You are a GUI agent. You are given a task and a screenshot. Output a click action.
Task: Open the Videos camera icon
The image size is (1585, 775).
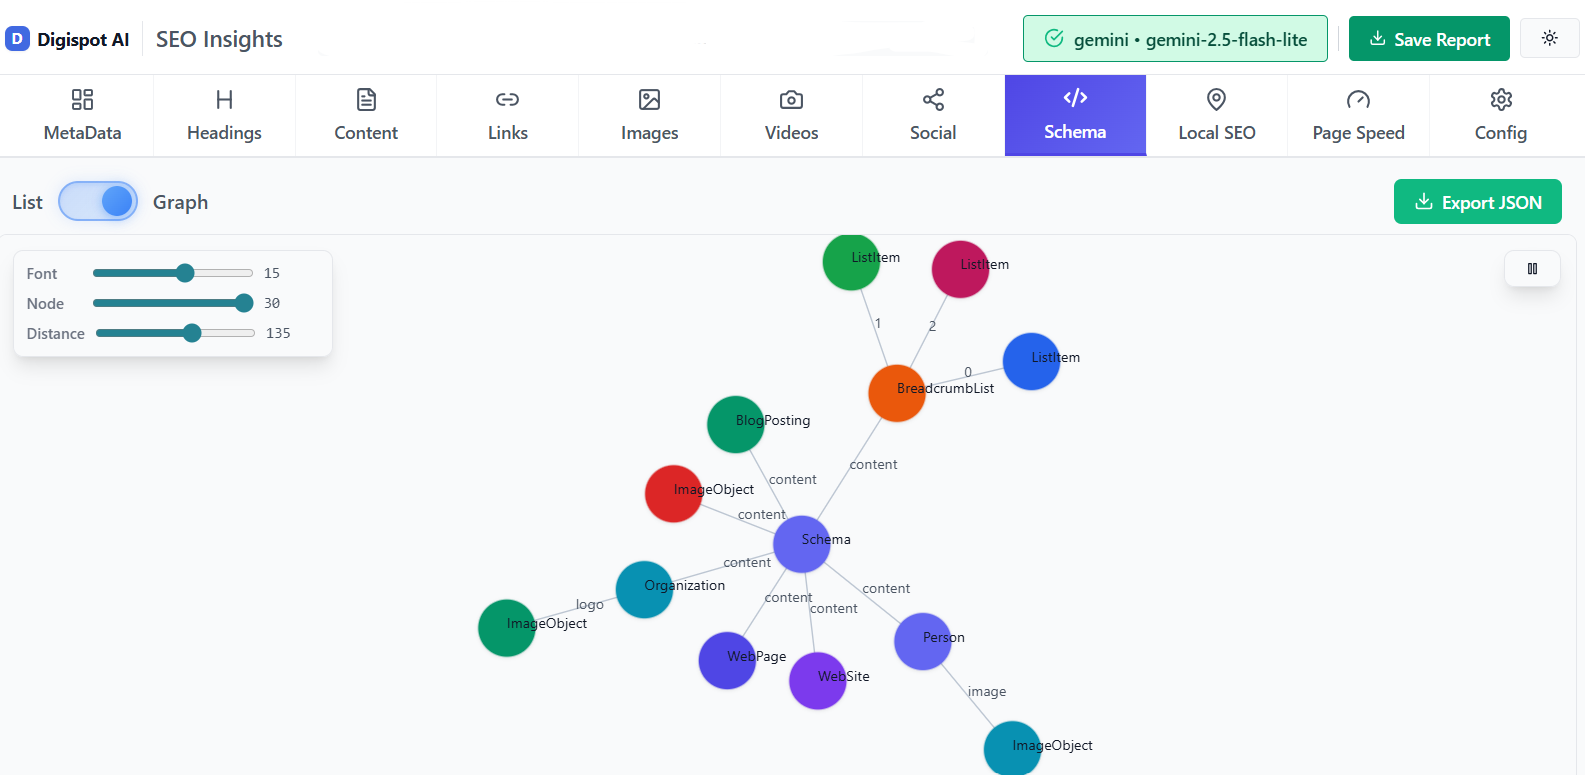point(791,99)
